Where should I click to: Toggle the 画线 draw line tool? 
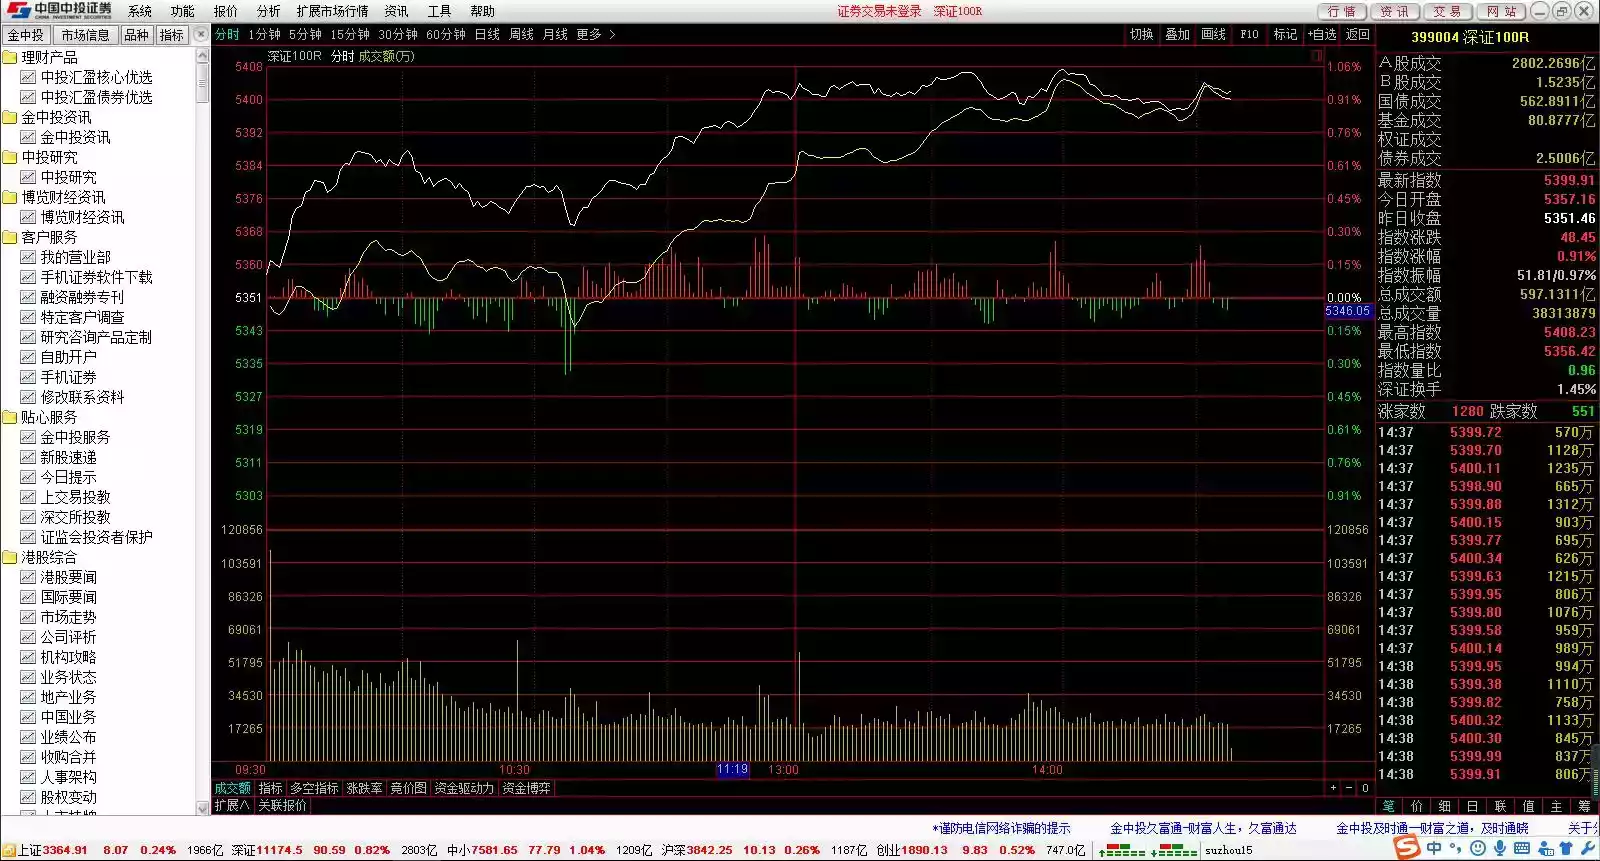[1213, 35]
